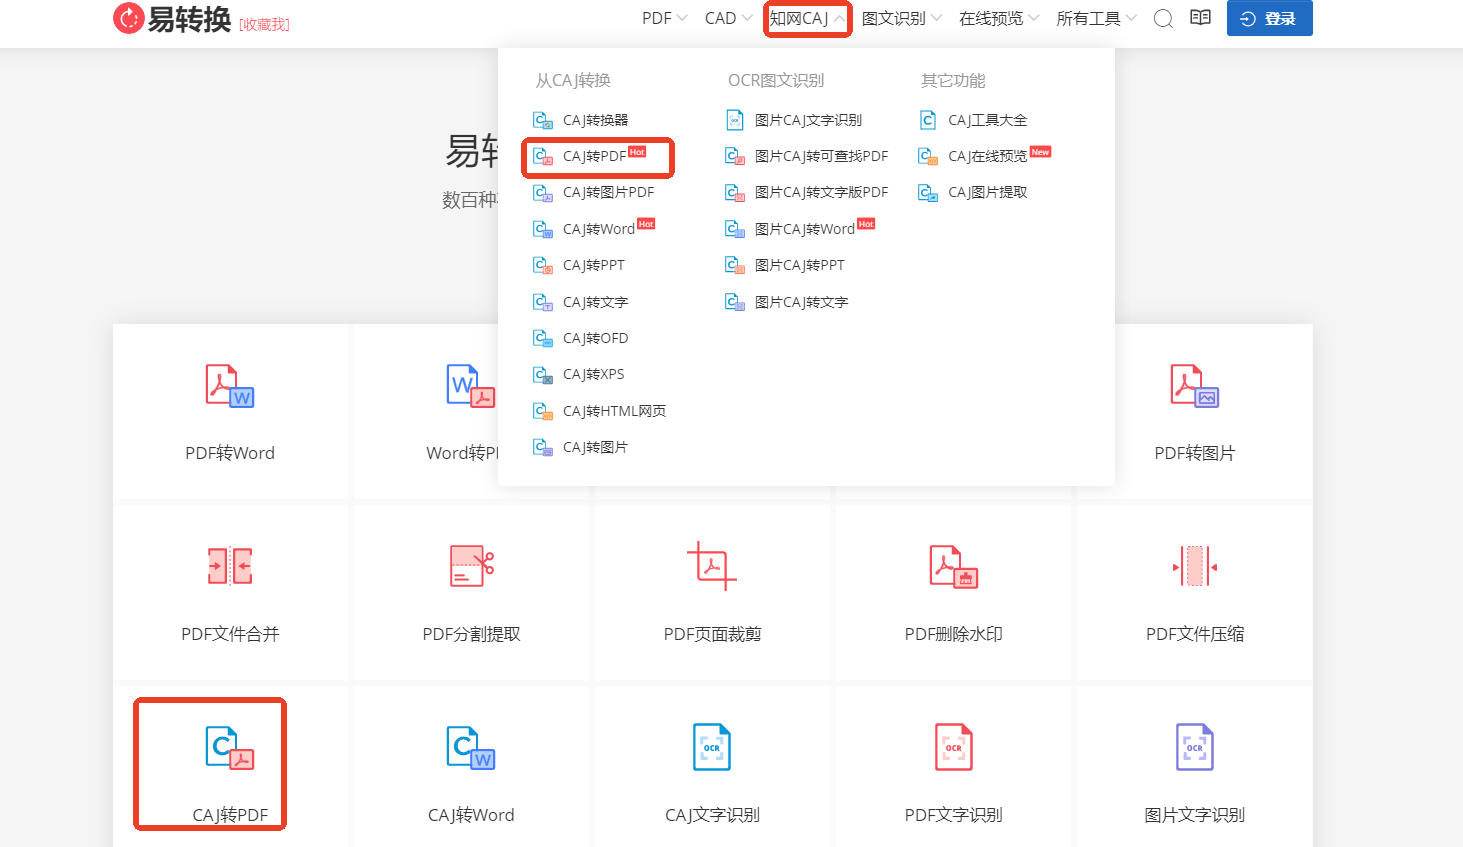
Task: Click the CAJ转PDF card icon
Action: (230, 748)
